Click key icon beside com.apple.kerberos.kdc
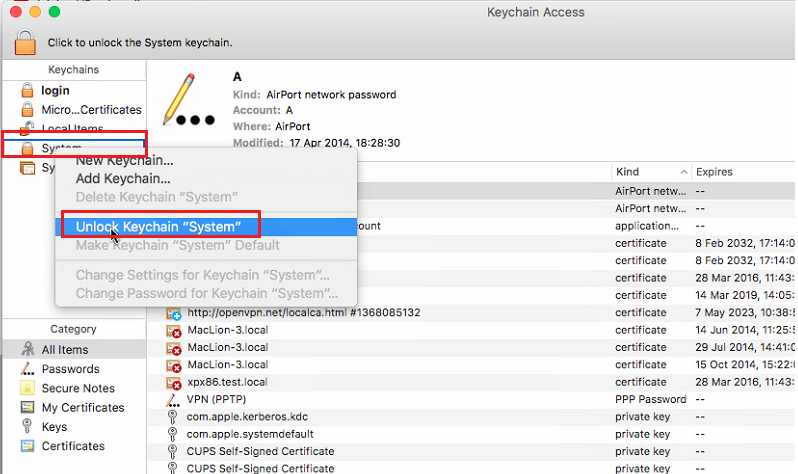This screenshot has height=474, width=798. point(173,417)
